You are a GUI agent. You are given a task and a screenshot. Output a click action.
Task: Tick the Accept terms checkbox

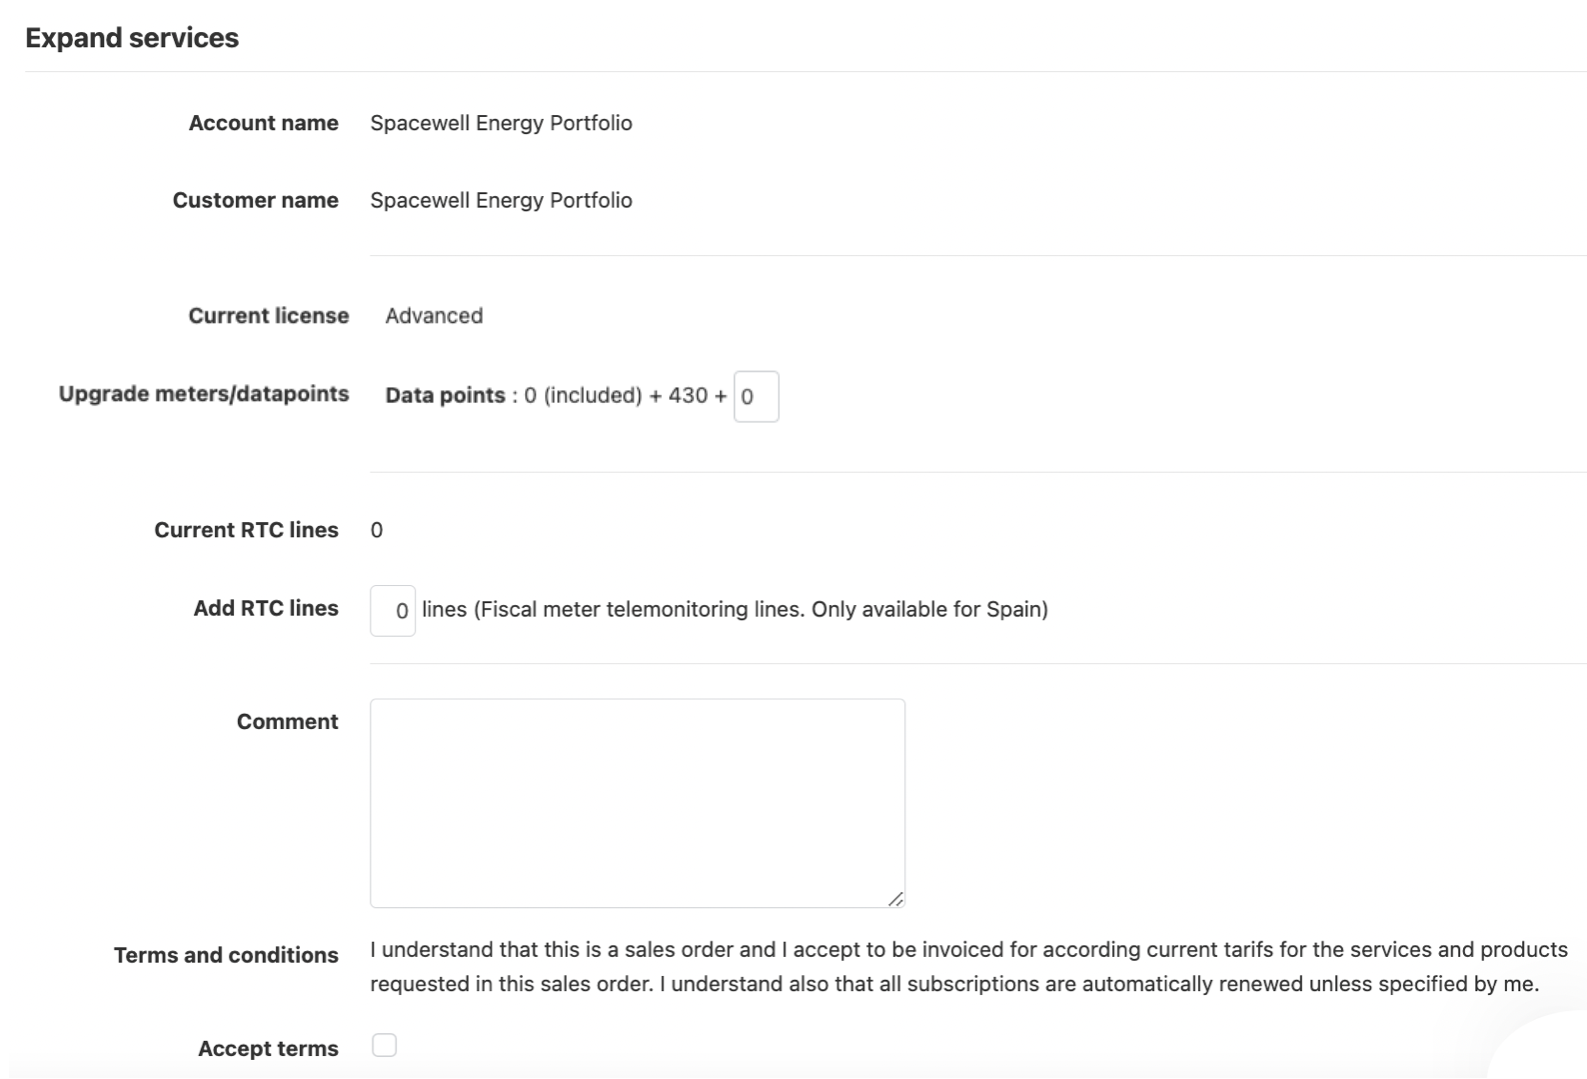point(384,1045)
